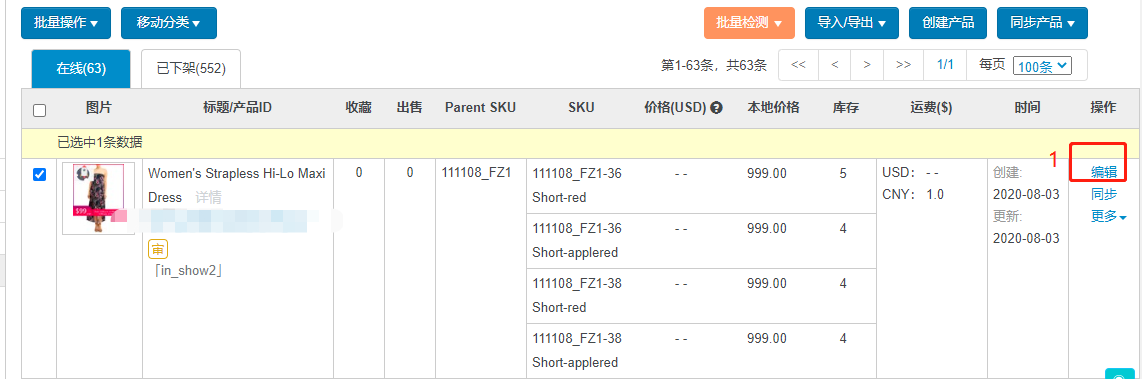
Task: Toggle the select-all checkbox in table header
Action: pos(40,110)
